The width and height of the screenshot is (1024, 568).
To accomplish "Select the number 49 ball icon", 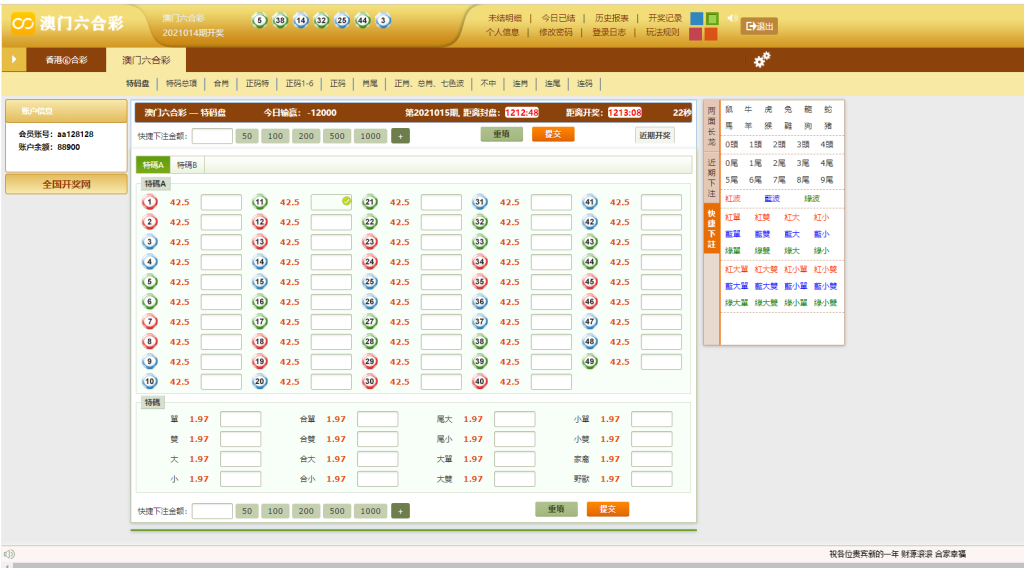I will [590, 362].
